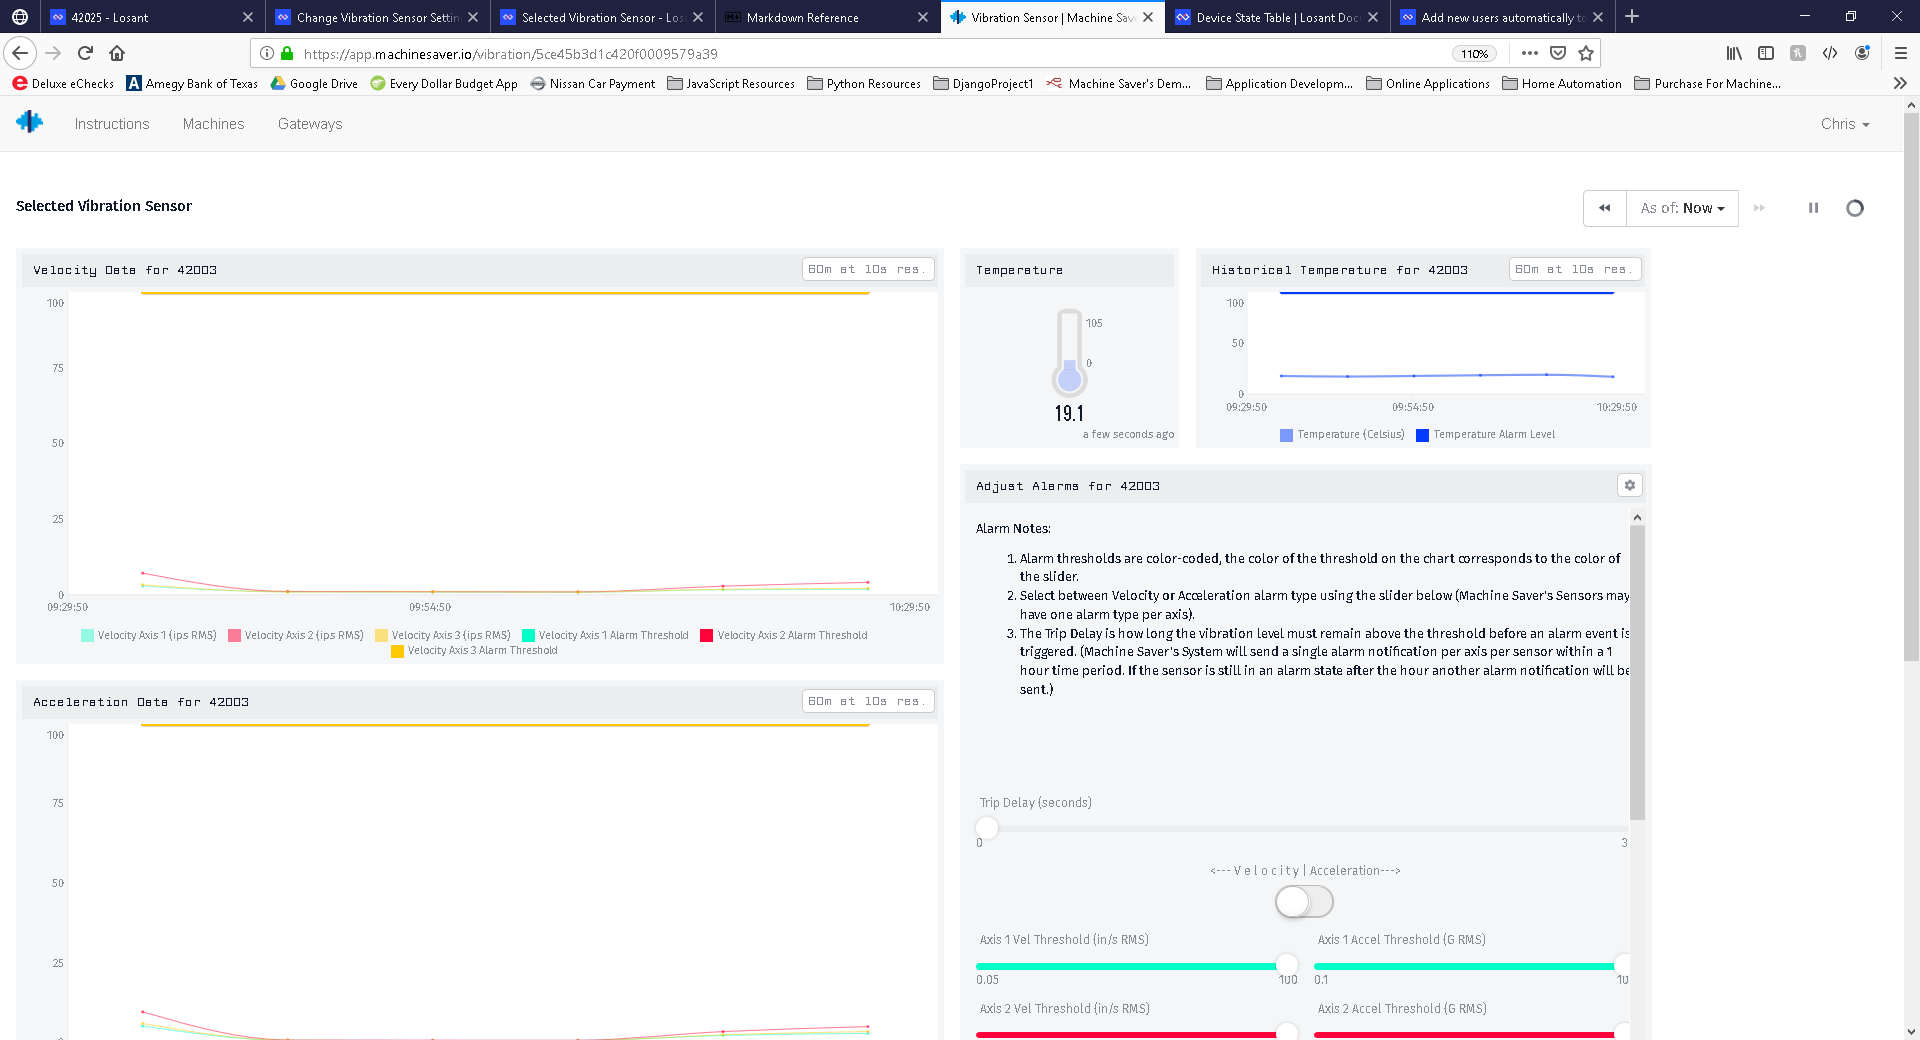The image size is (1920, 1040).
Task: Step back in time with rewind button
Action: pos(1604,208)
